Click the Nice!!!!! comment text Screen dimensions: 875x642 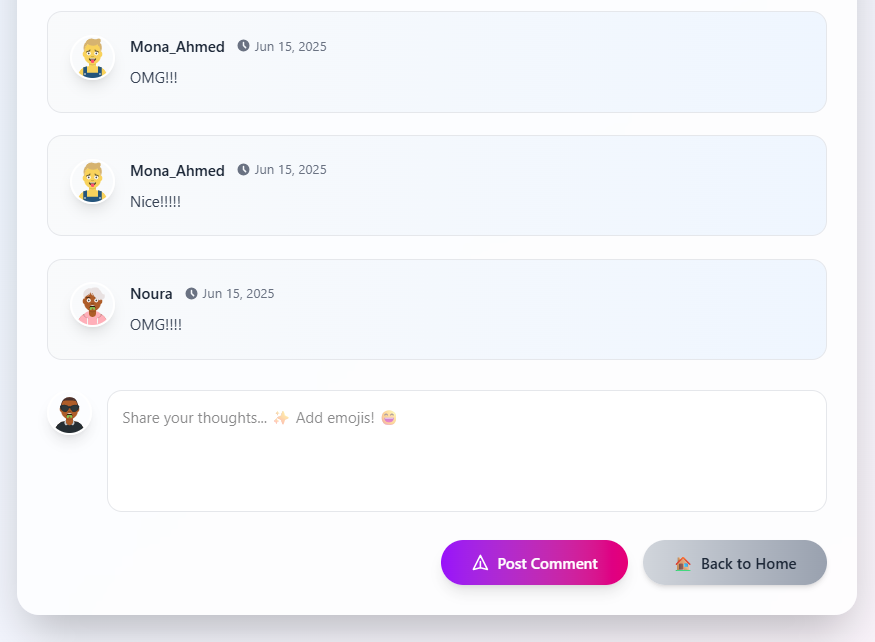(155, 202)
